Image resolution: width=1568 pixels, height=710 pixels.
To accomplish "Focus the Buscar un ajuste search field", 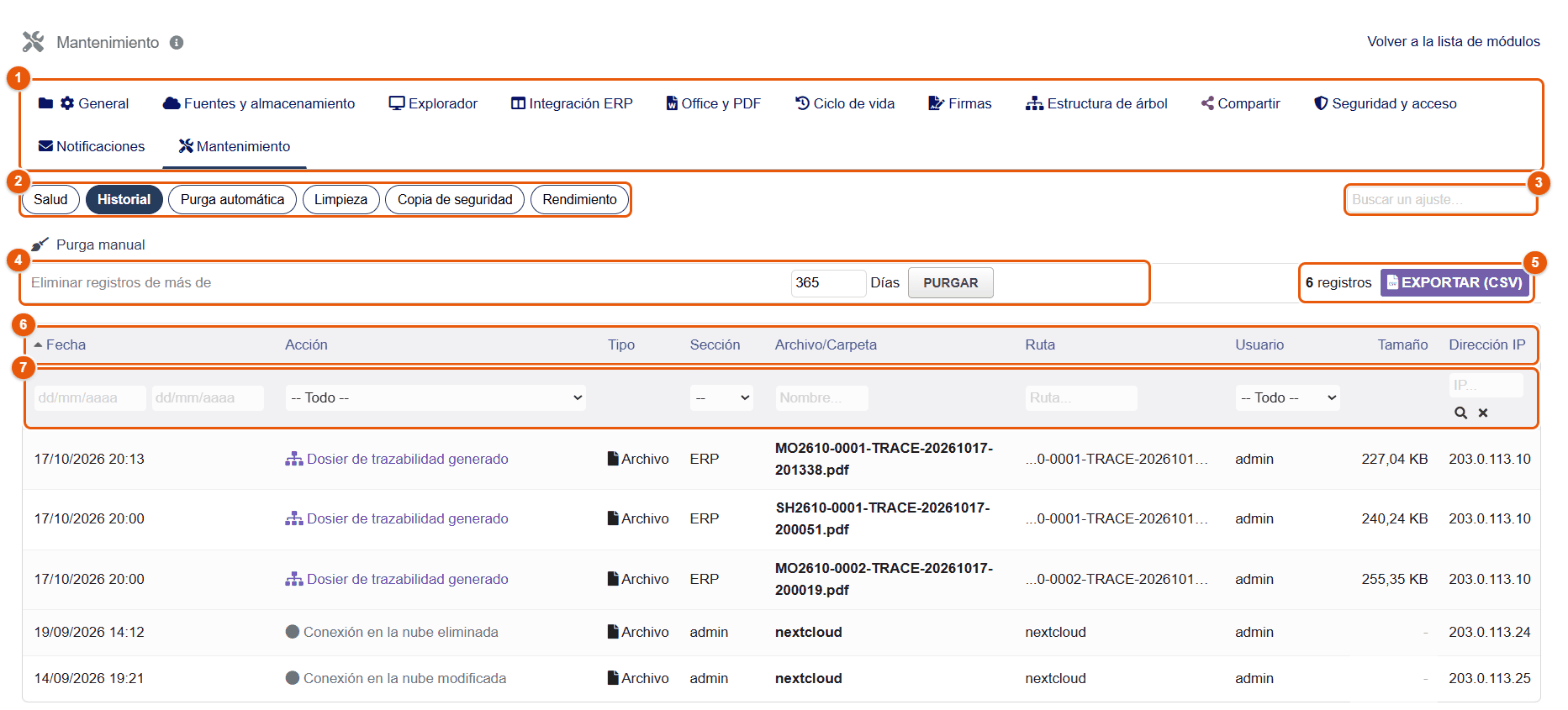I will tap(1440, 200).
